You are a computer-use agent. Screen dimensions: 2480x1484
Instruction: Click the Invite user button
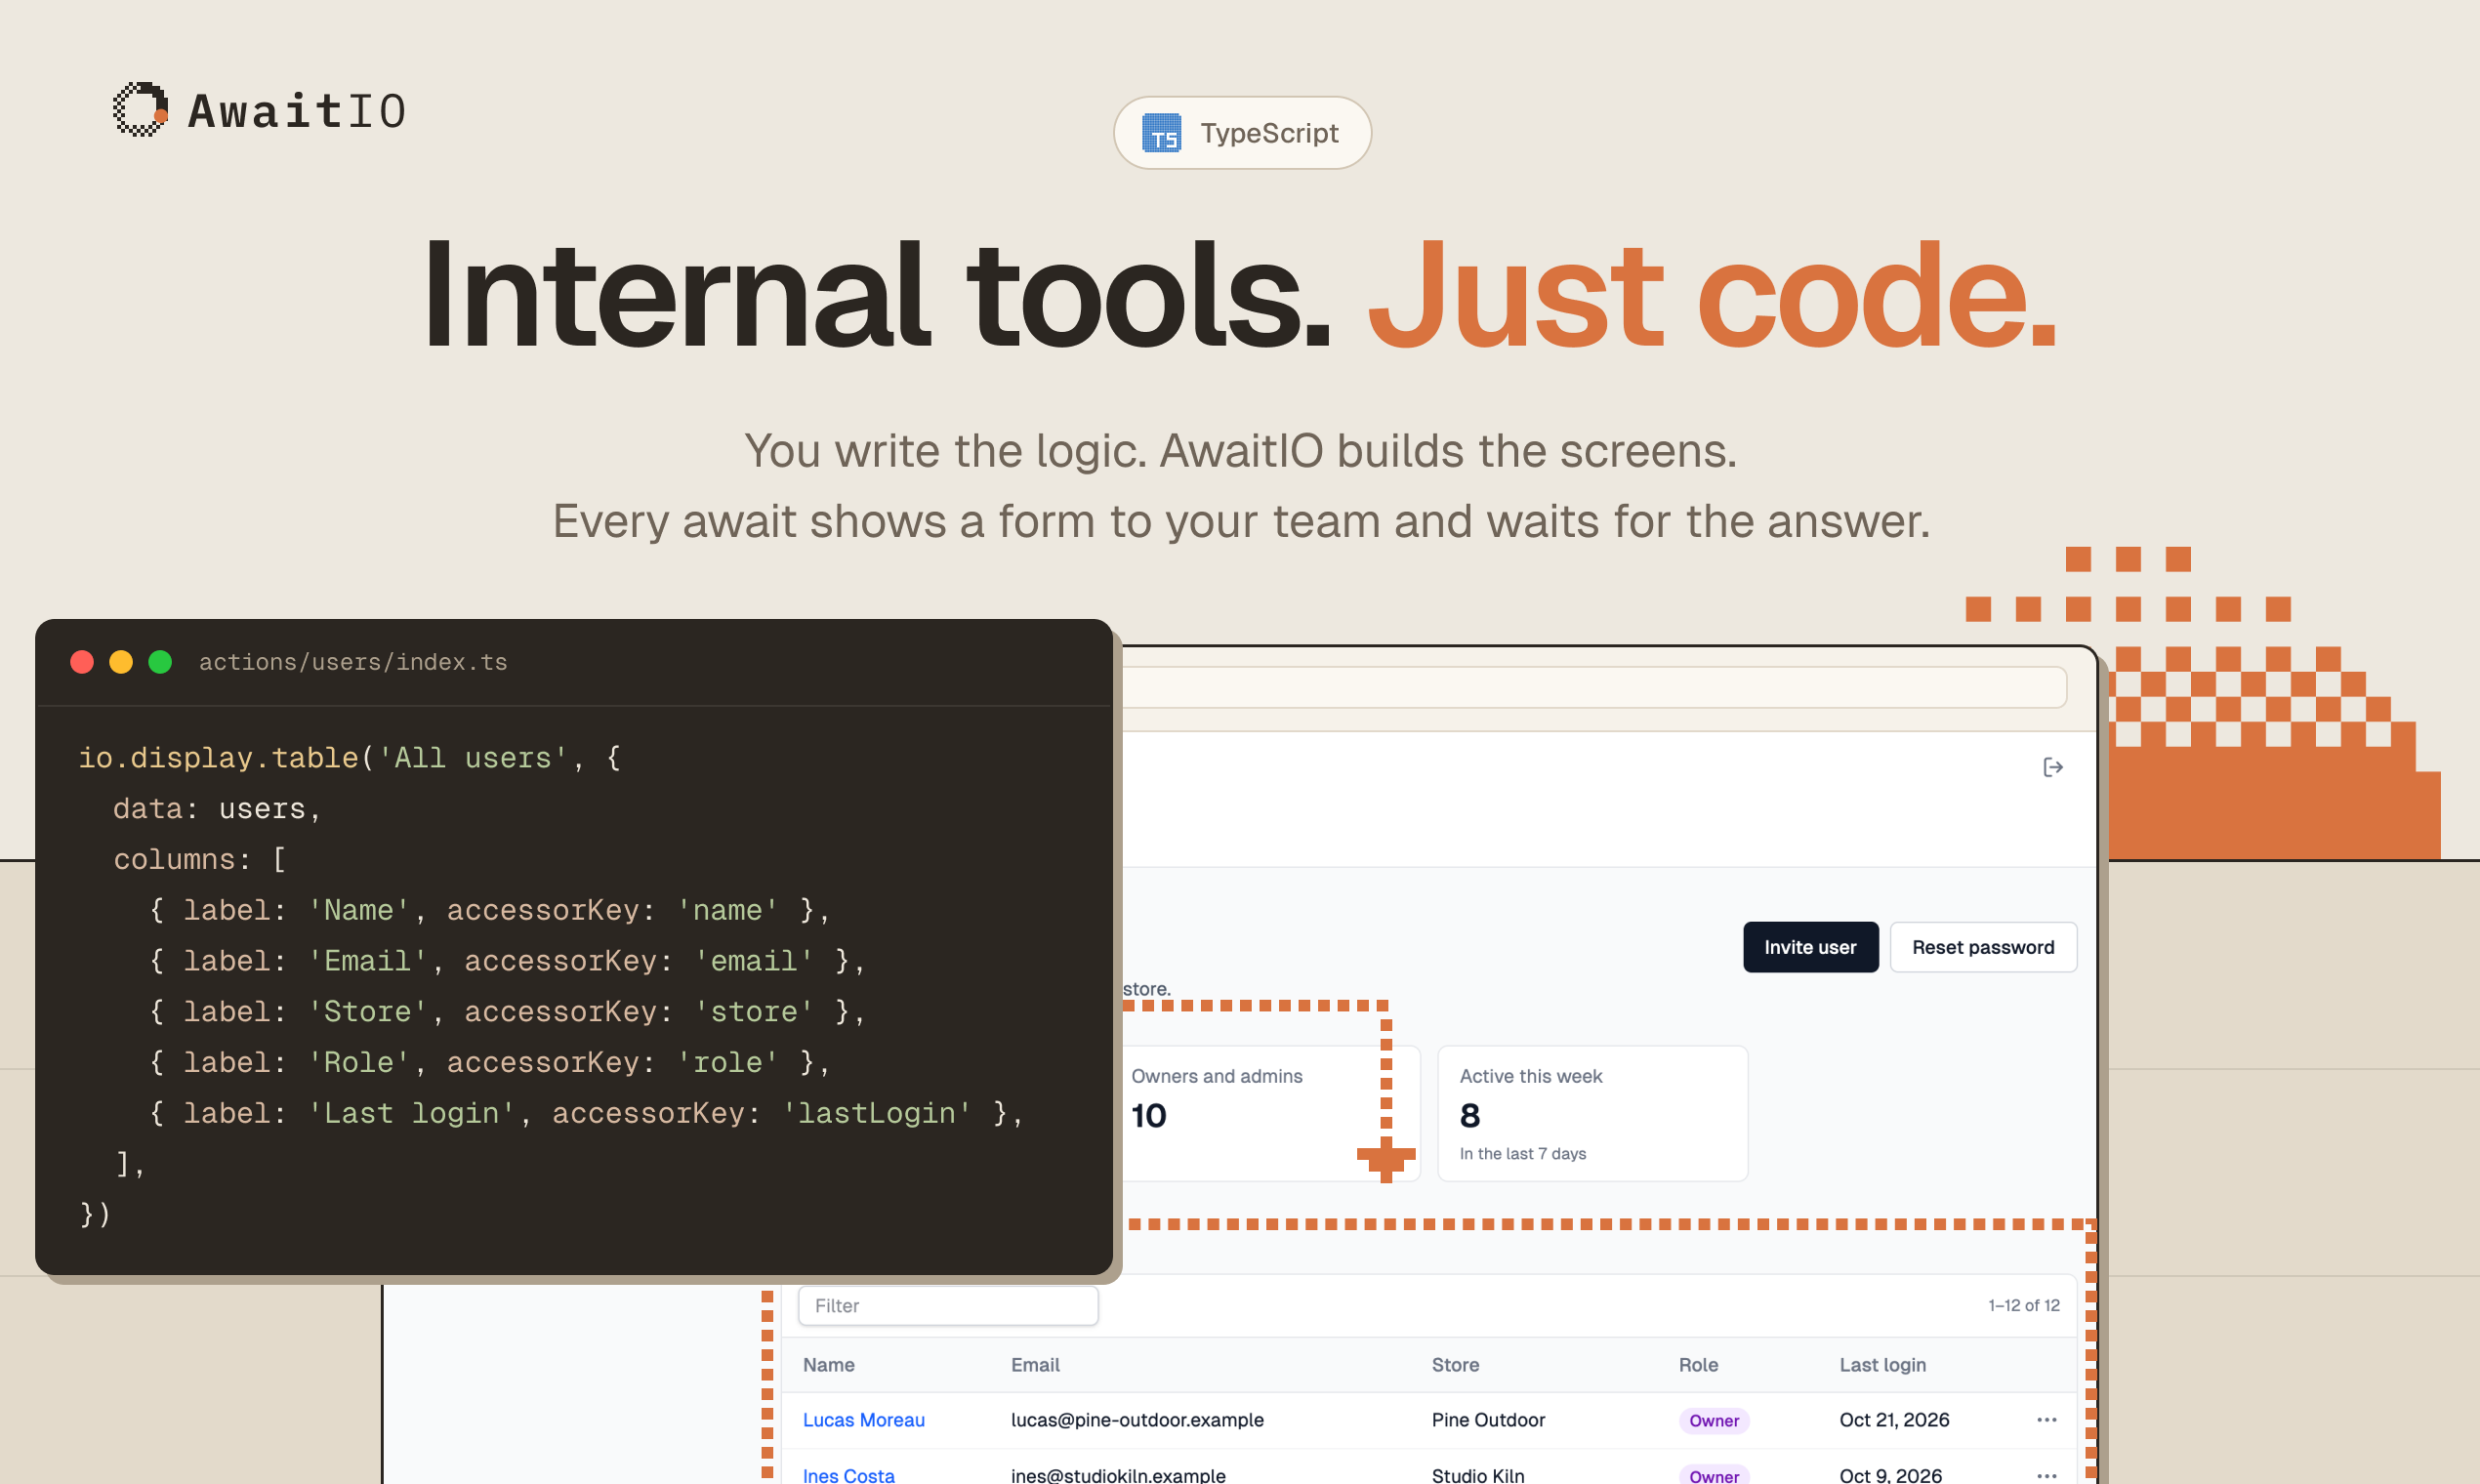[x=1810, y=947]
